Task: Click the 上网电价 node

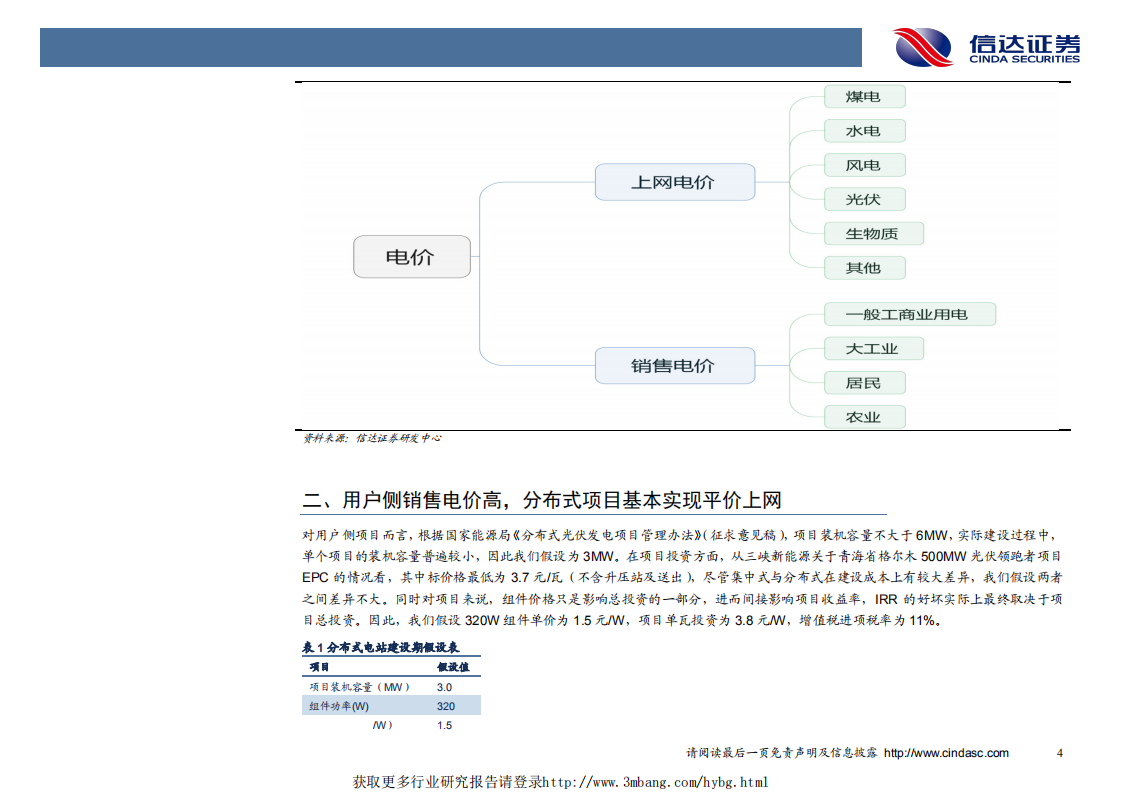Action: coord(675,181)
